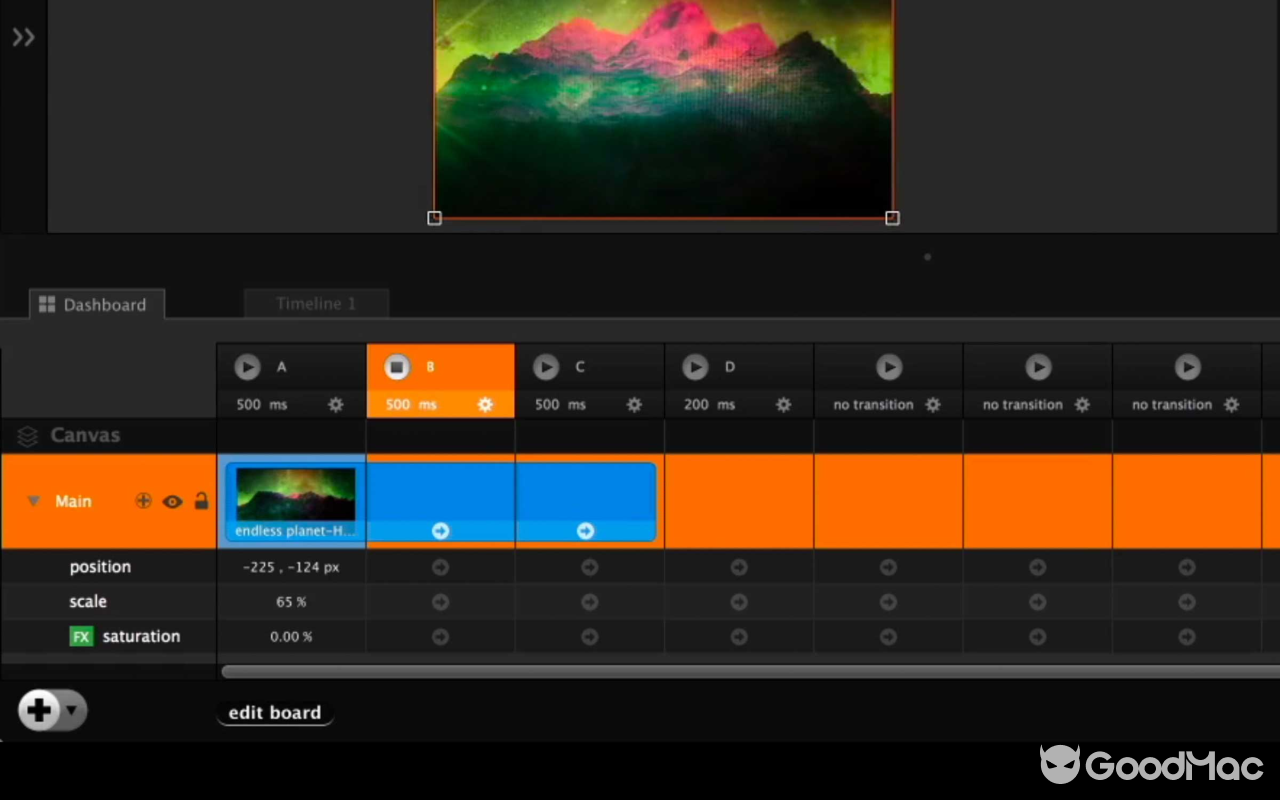
Task: Open the add button dropdown arrow
Action: tap(72, 711)
